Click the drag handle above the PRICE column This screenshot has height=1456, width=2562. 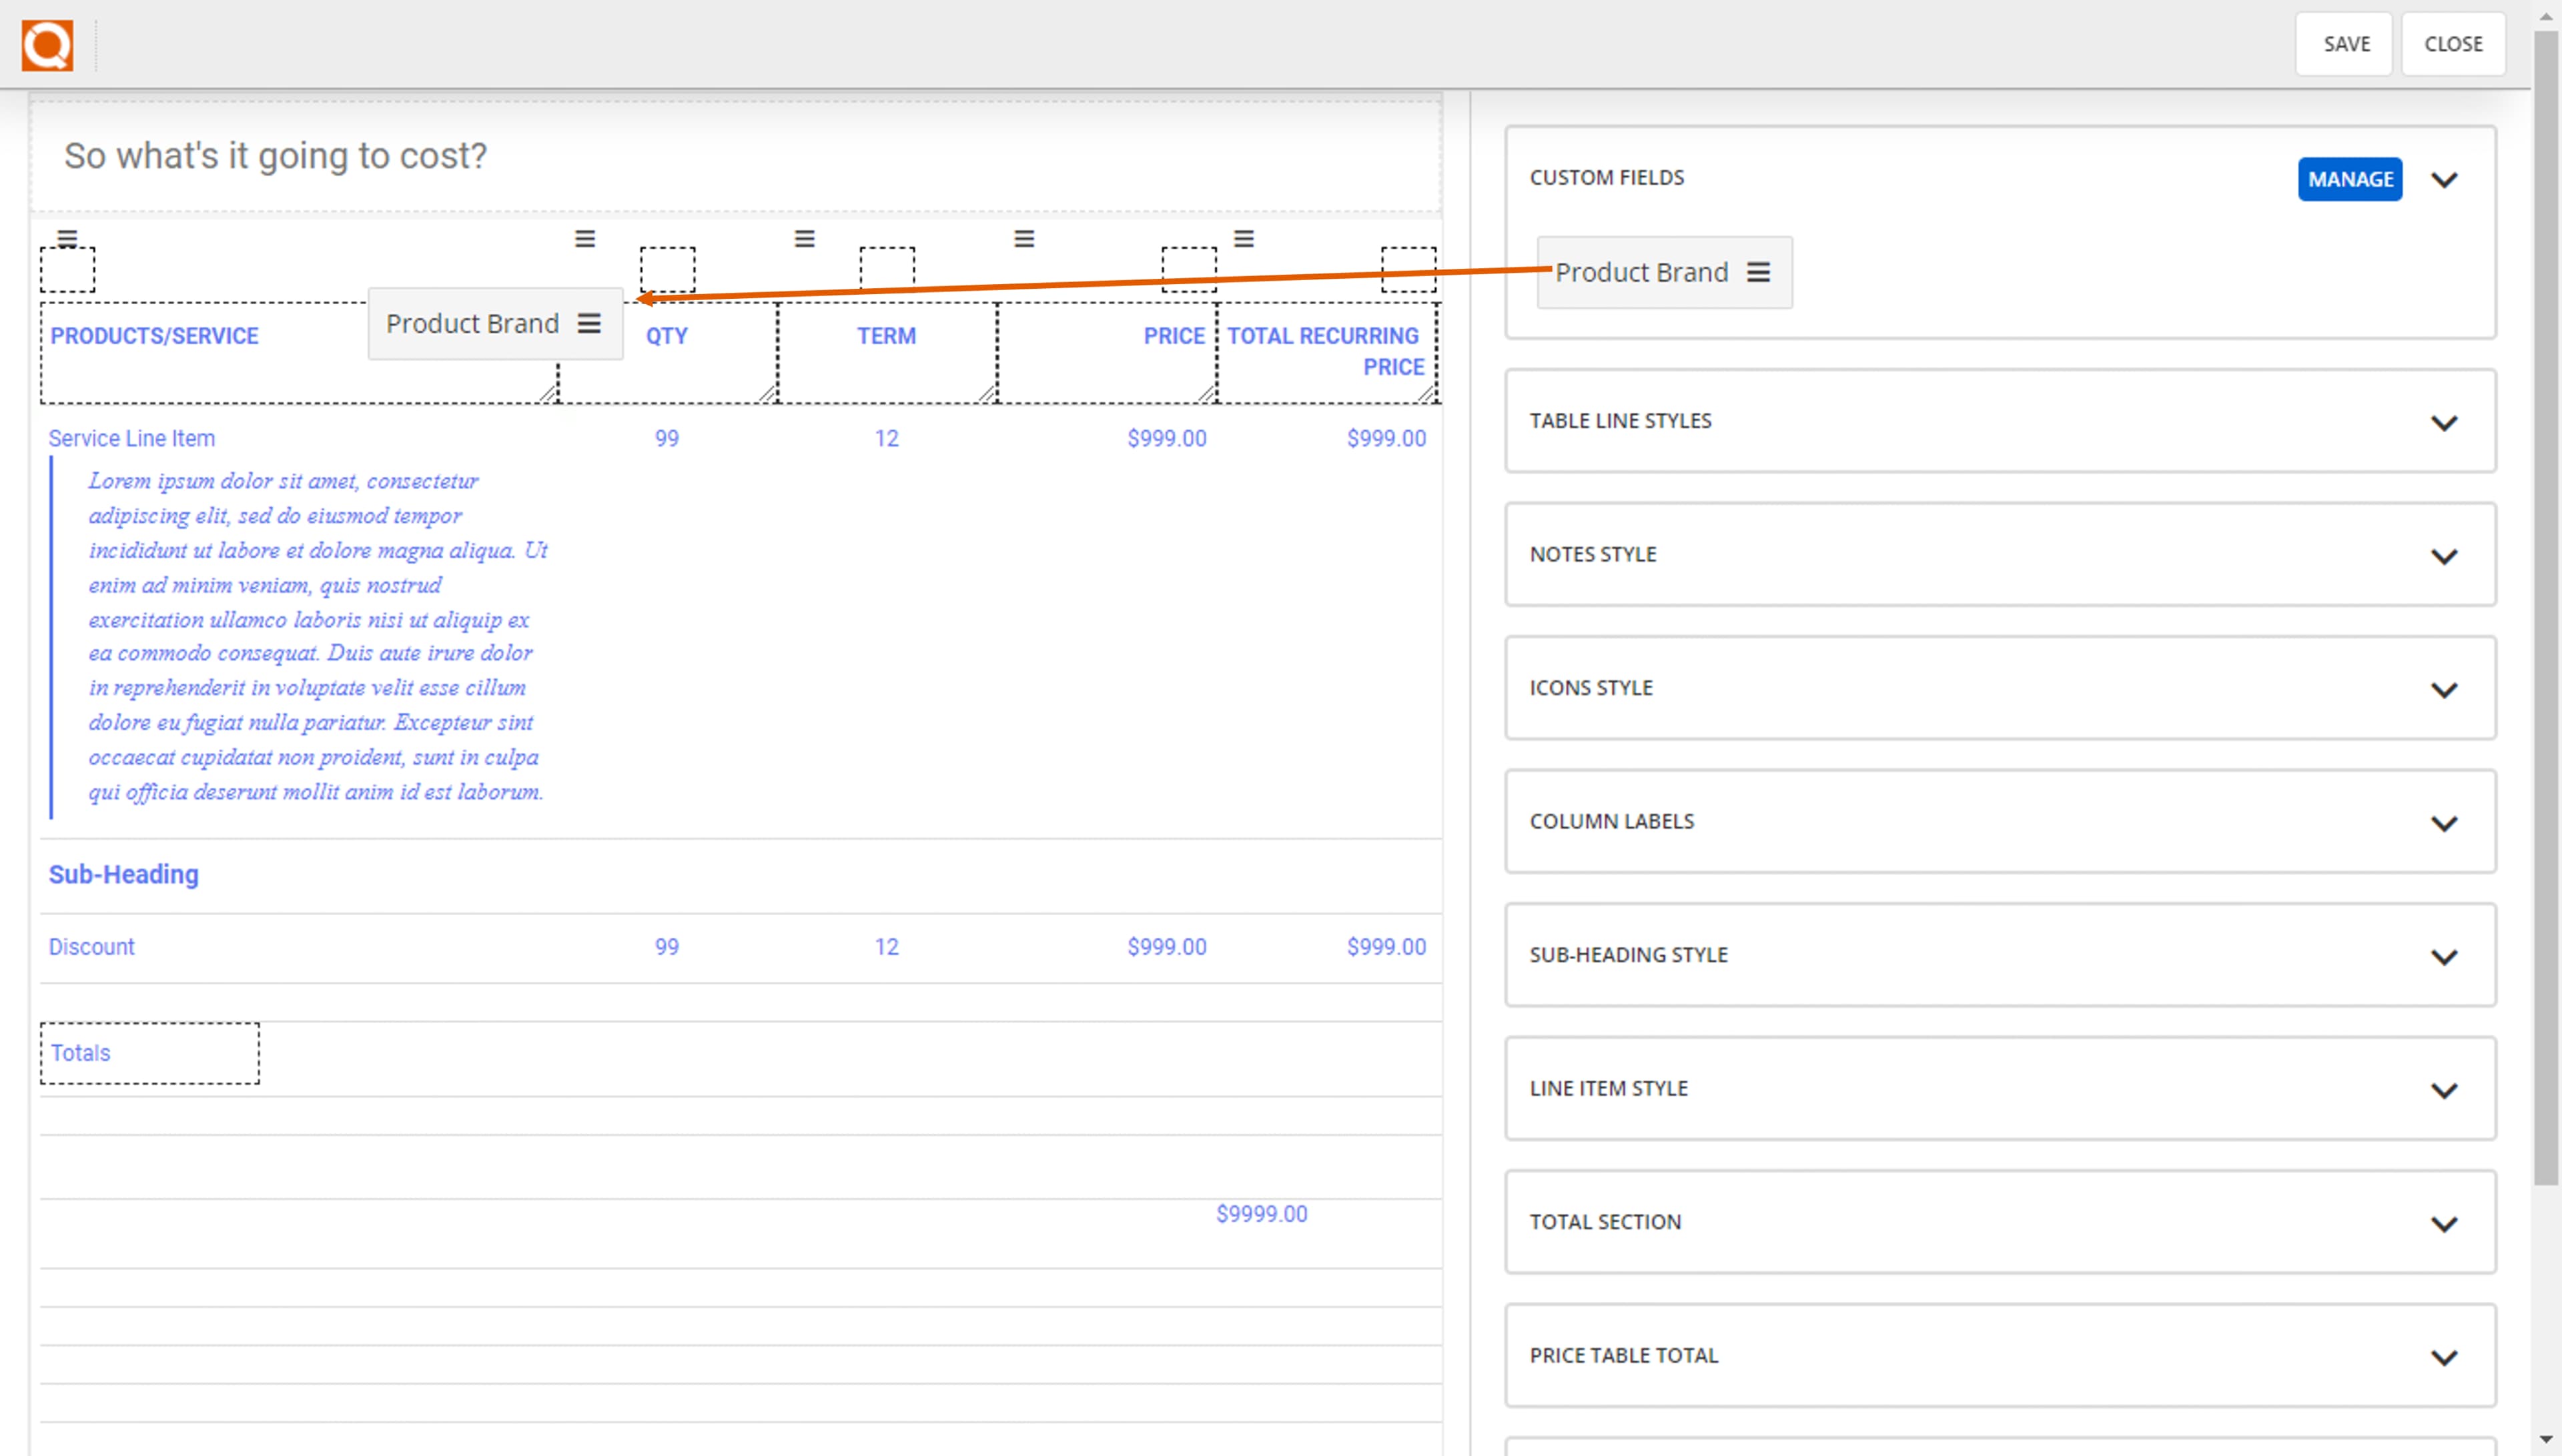(1023, 238)
